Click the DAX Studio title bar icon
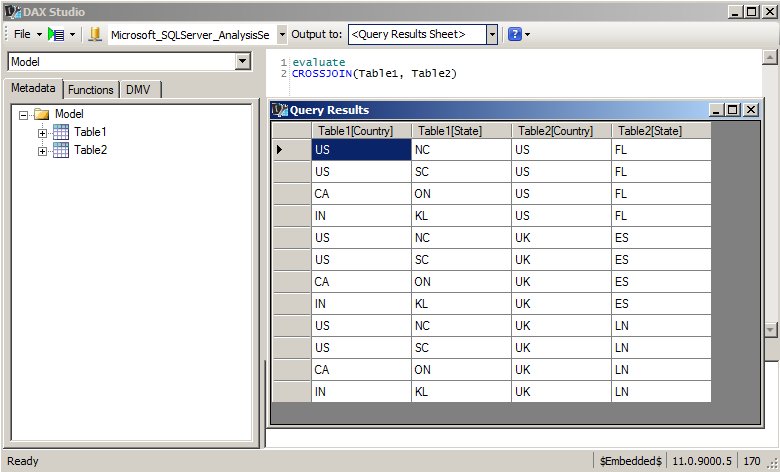 coord(9,11)
